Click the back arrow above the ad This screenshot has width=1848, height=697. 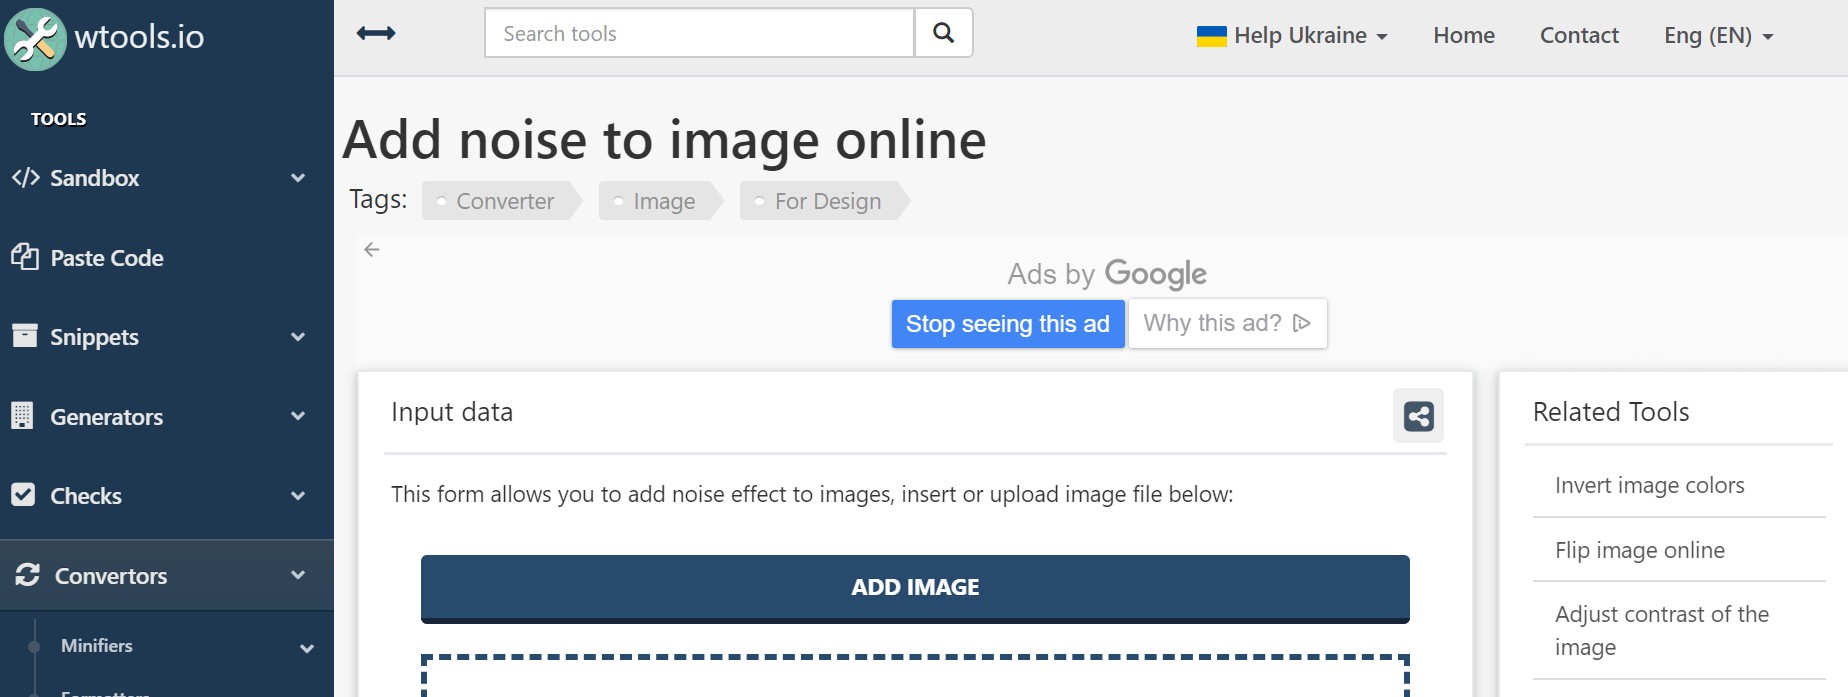point(372,250)
